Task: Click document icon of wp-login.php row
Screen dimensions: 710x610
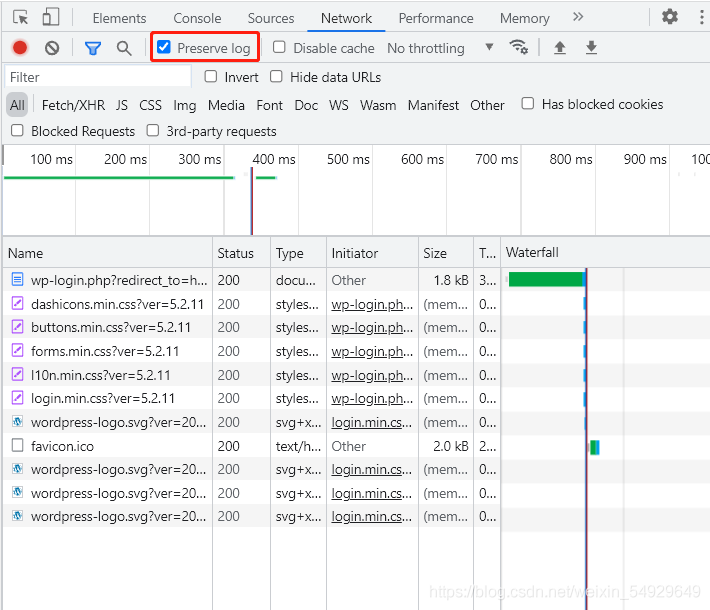Action: tap(17, 279)
